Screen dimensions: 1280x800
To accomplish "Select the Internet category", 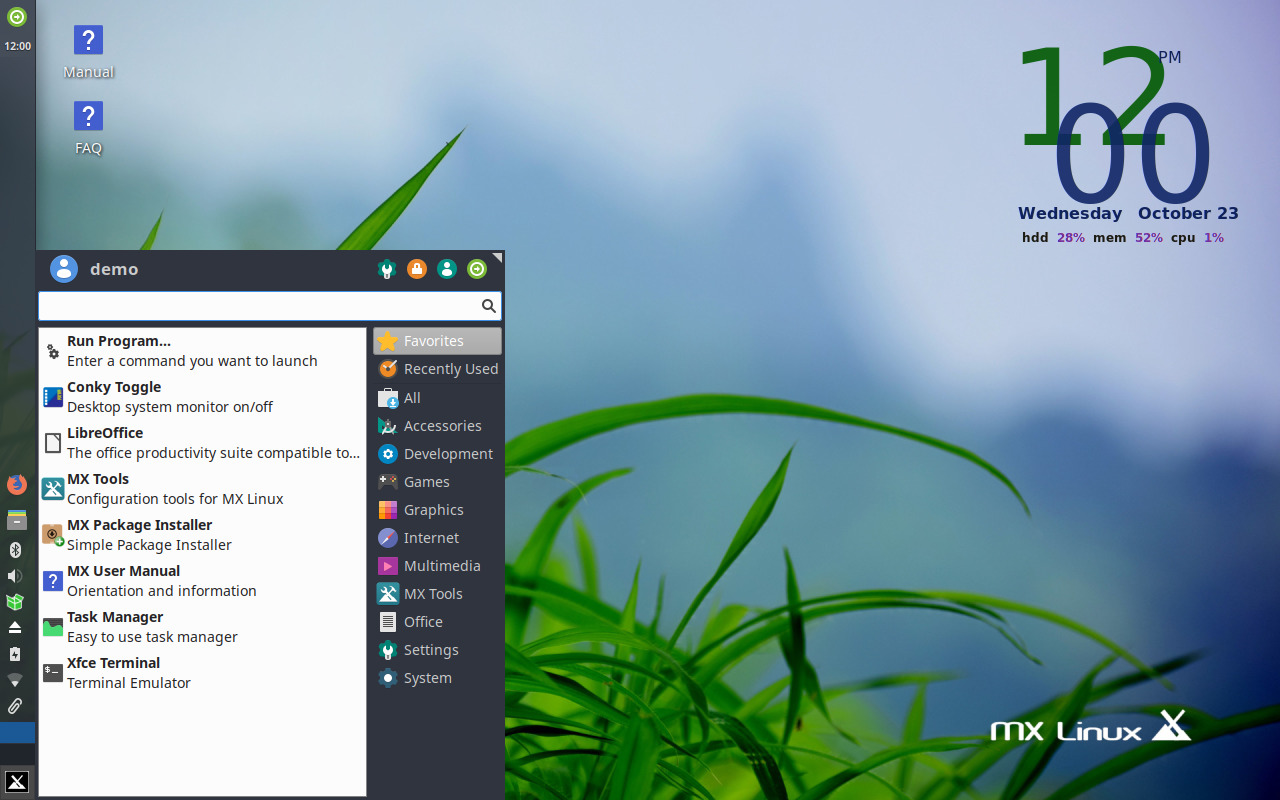I will (x=437, y=538).
